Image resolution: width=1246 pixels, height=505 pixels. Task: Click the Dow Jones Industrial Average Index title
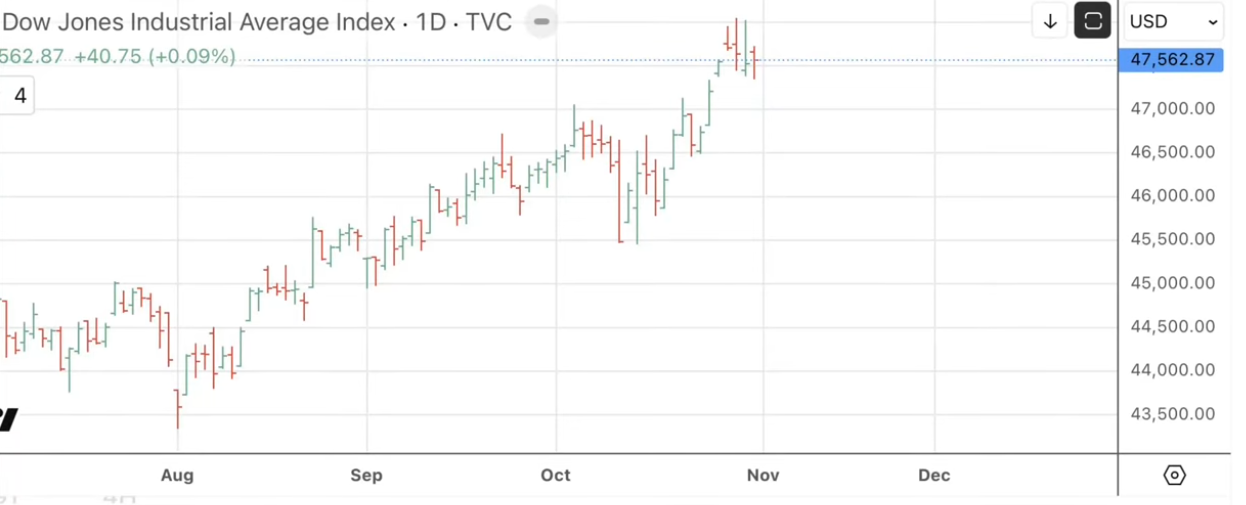click(200, 22)
